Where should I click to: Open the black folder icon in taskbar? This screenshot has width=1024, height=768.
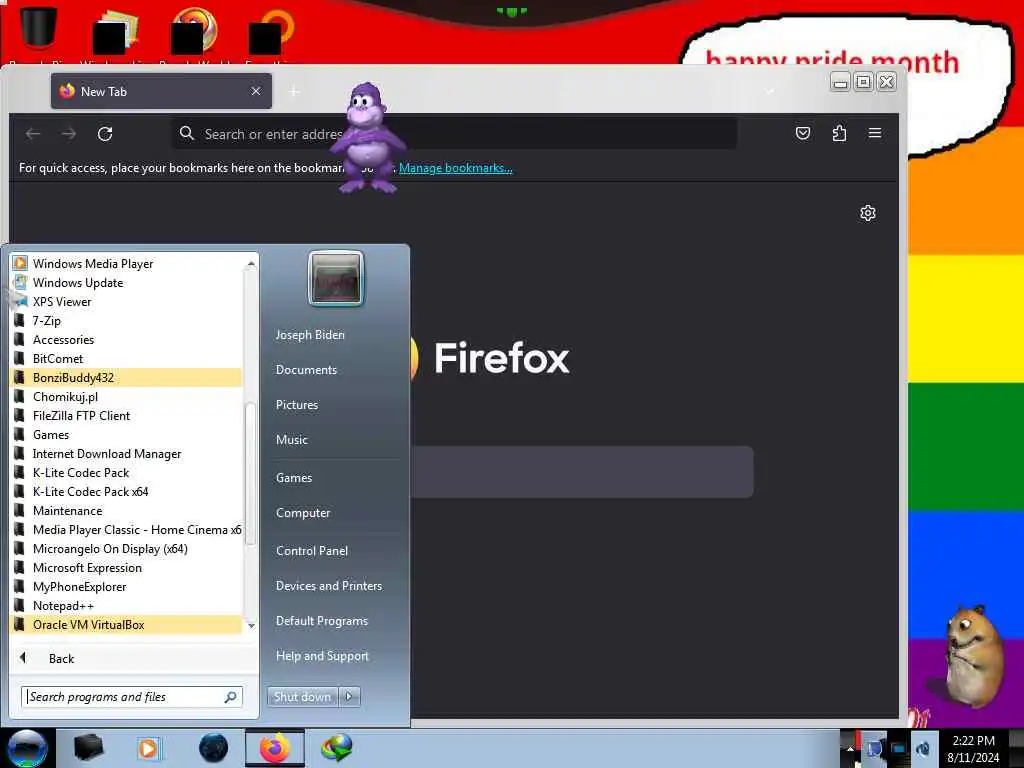coord(88,748)
